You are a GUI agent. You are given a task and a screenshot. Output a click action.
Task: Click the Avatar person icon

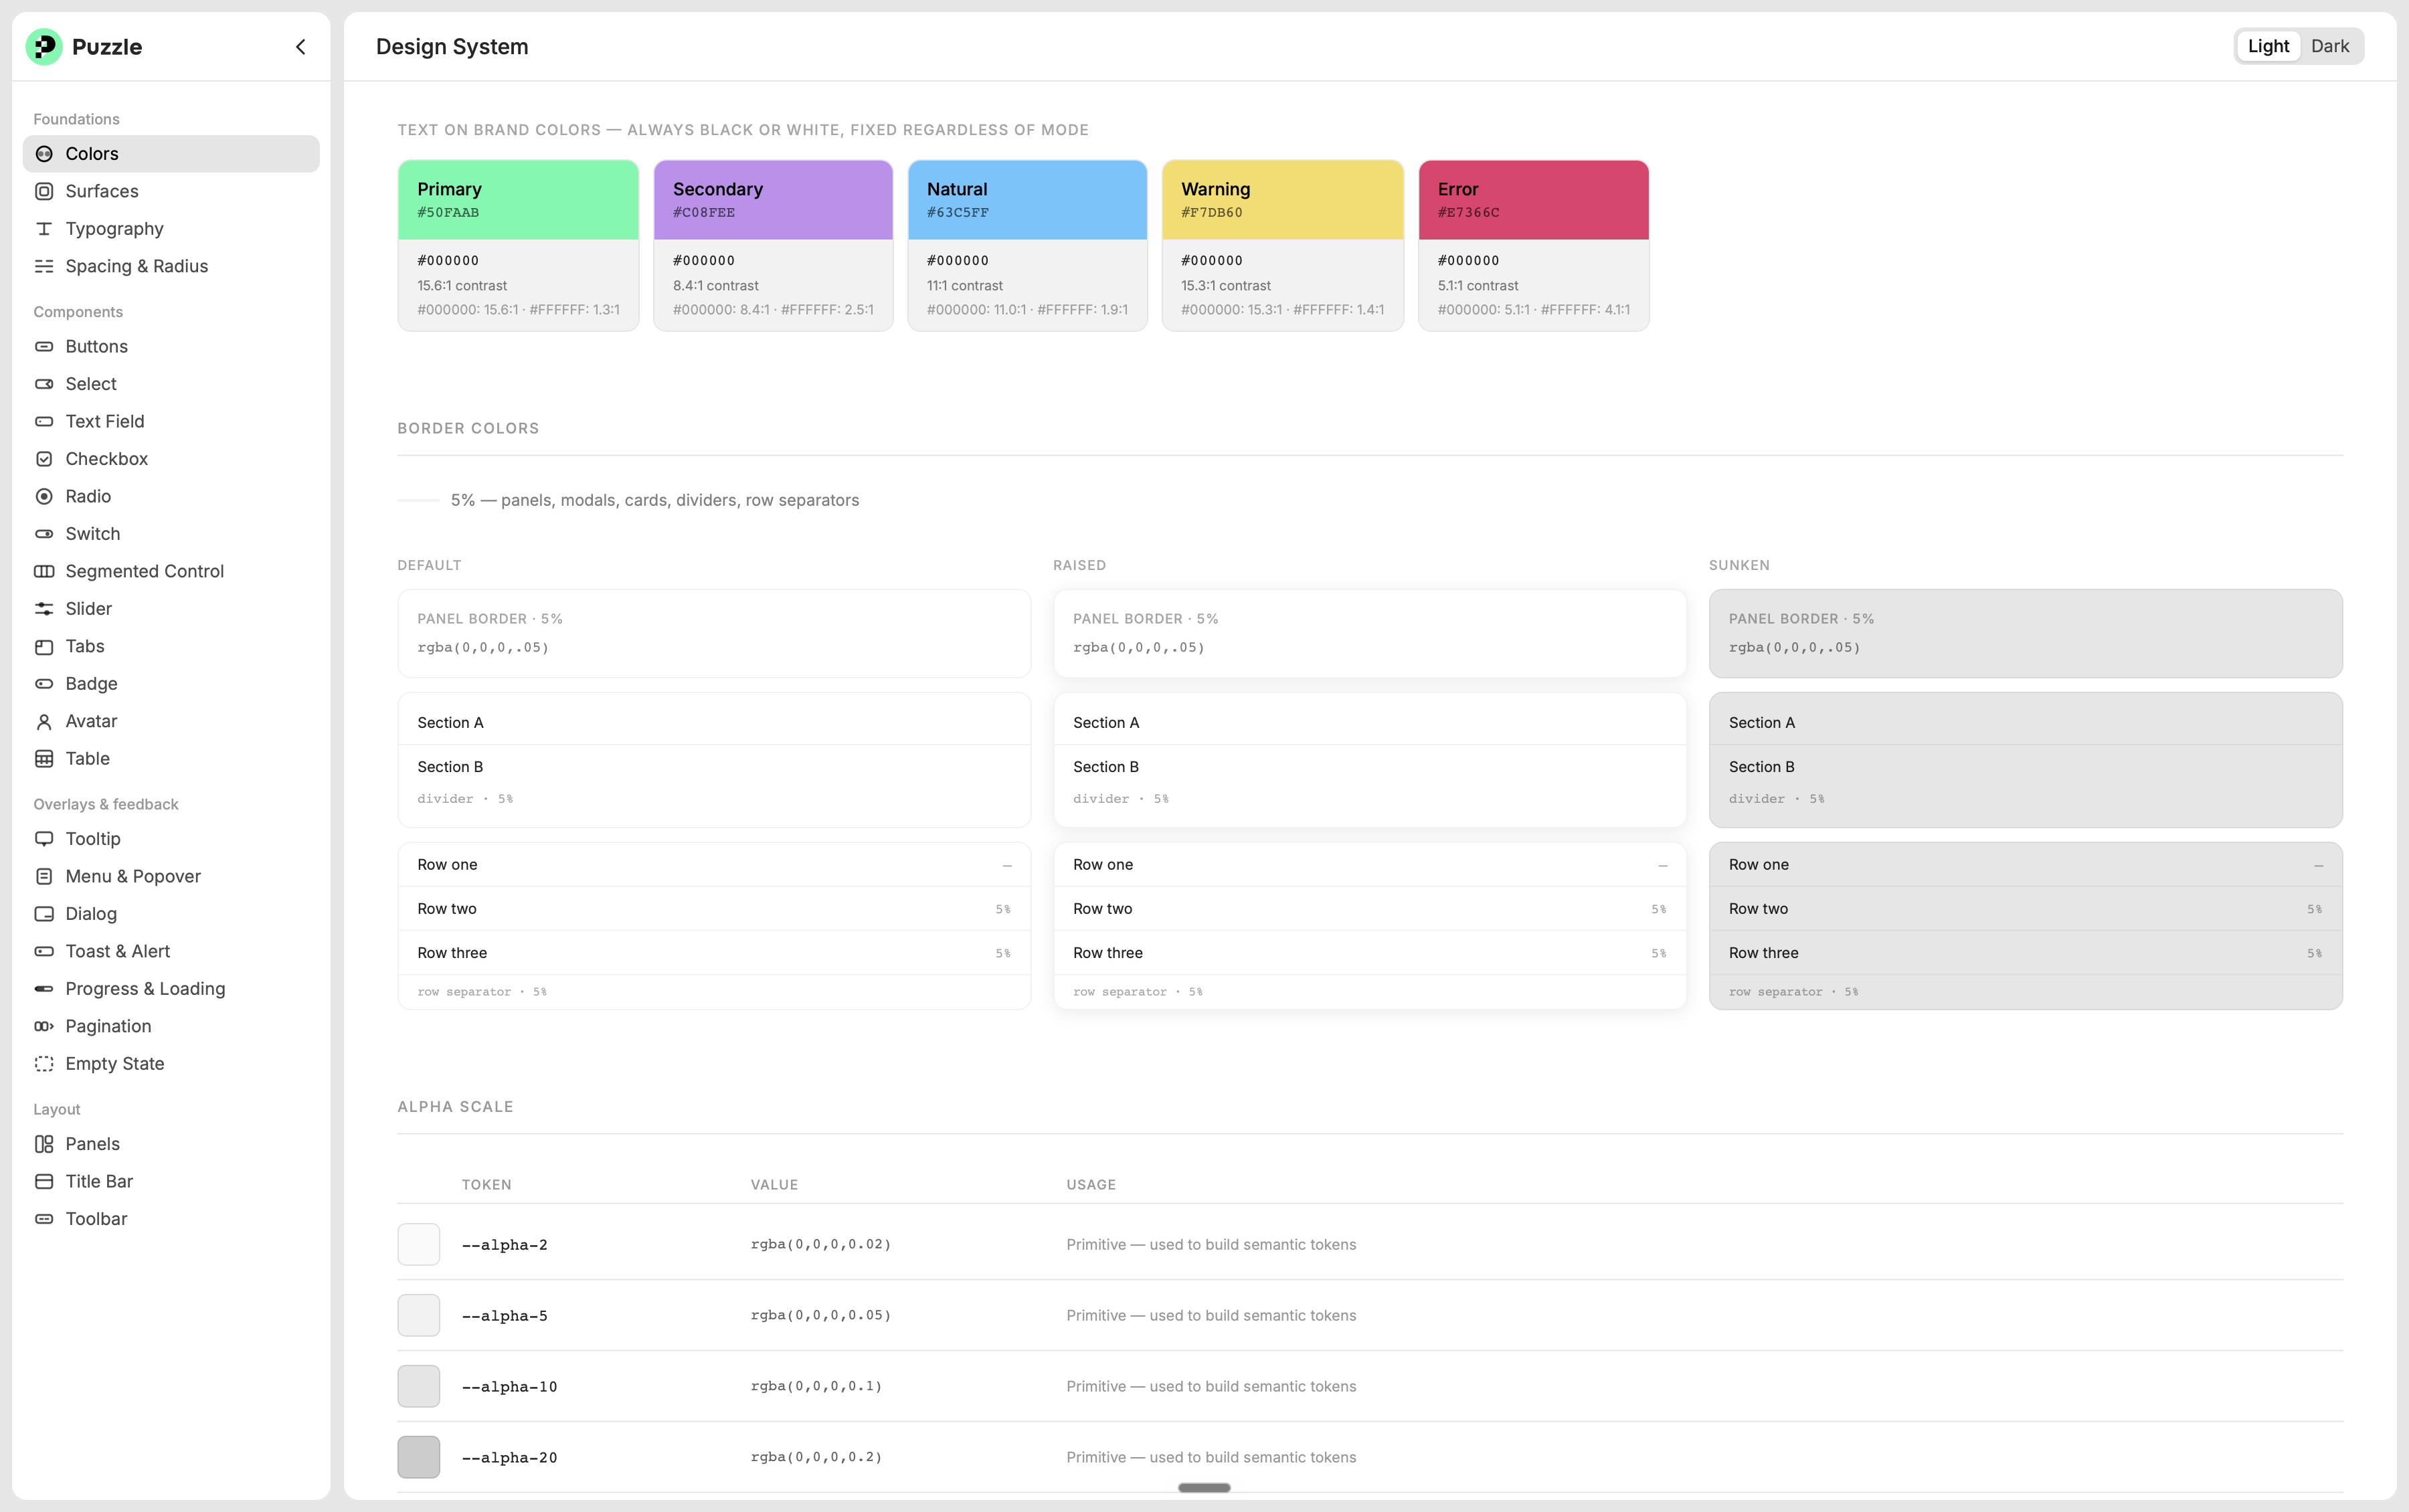(44, 722)
